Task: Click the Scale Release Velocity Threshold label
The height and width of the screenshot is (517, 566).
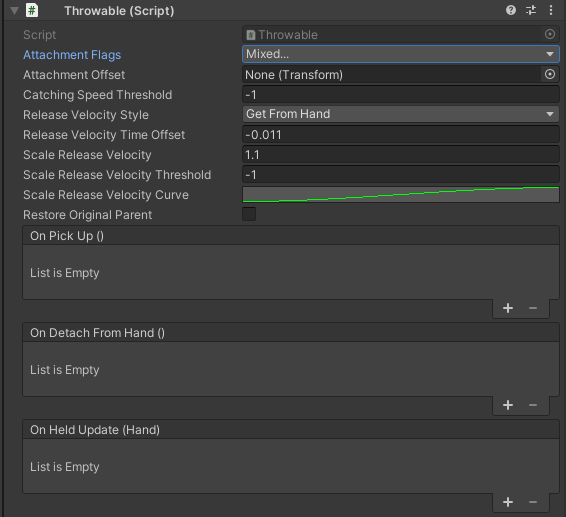Action: [x=117, y=175]
